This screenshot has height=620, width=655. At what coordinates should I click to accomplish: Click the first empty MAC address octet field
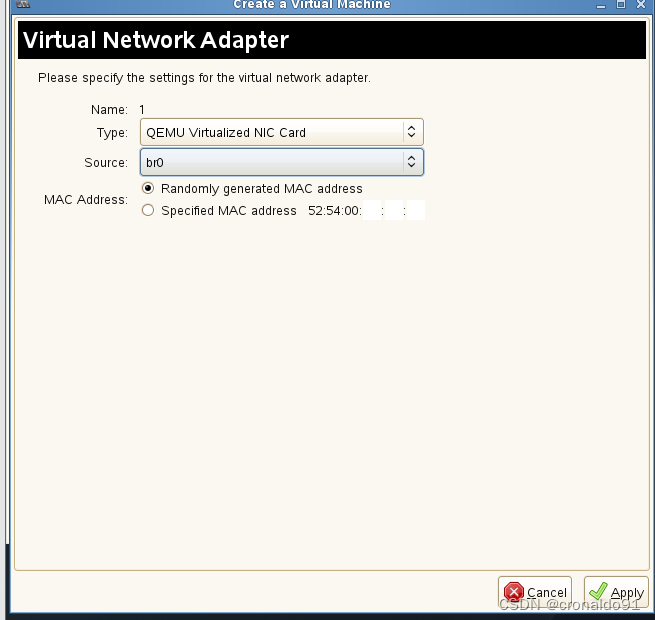(372, 210)
